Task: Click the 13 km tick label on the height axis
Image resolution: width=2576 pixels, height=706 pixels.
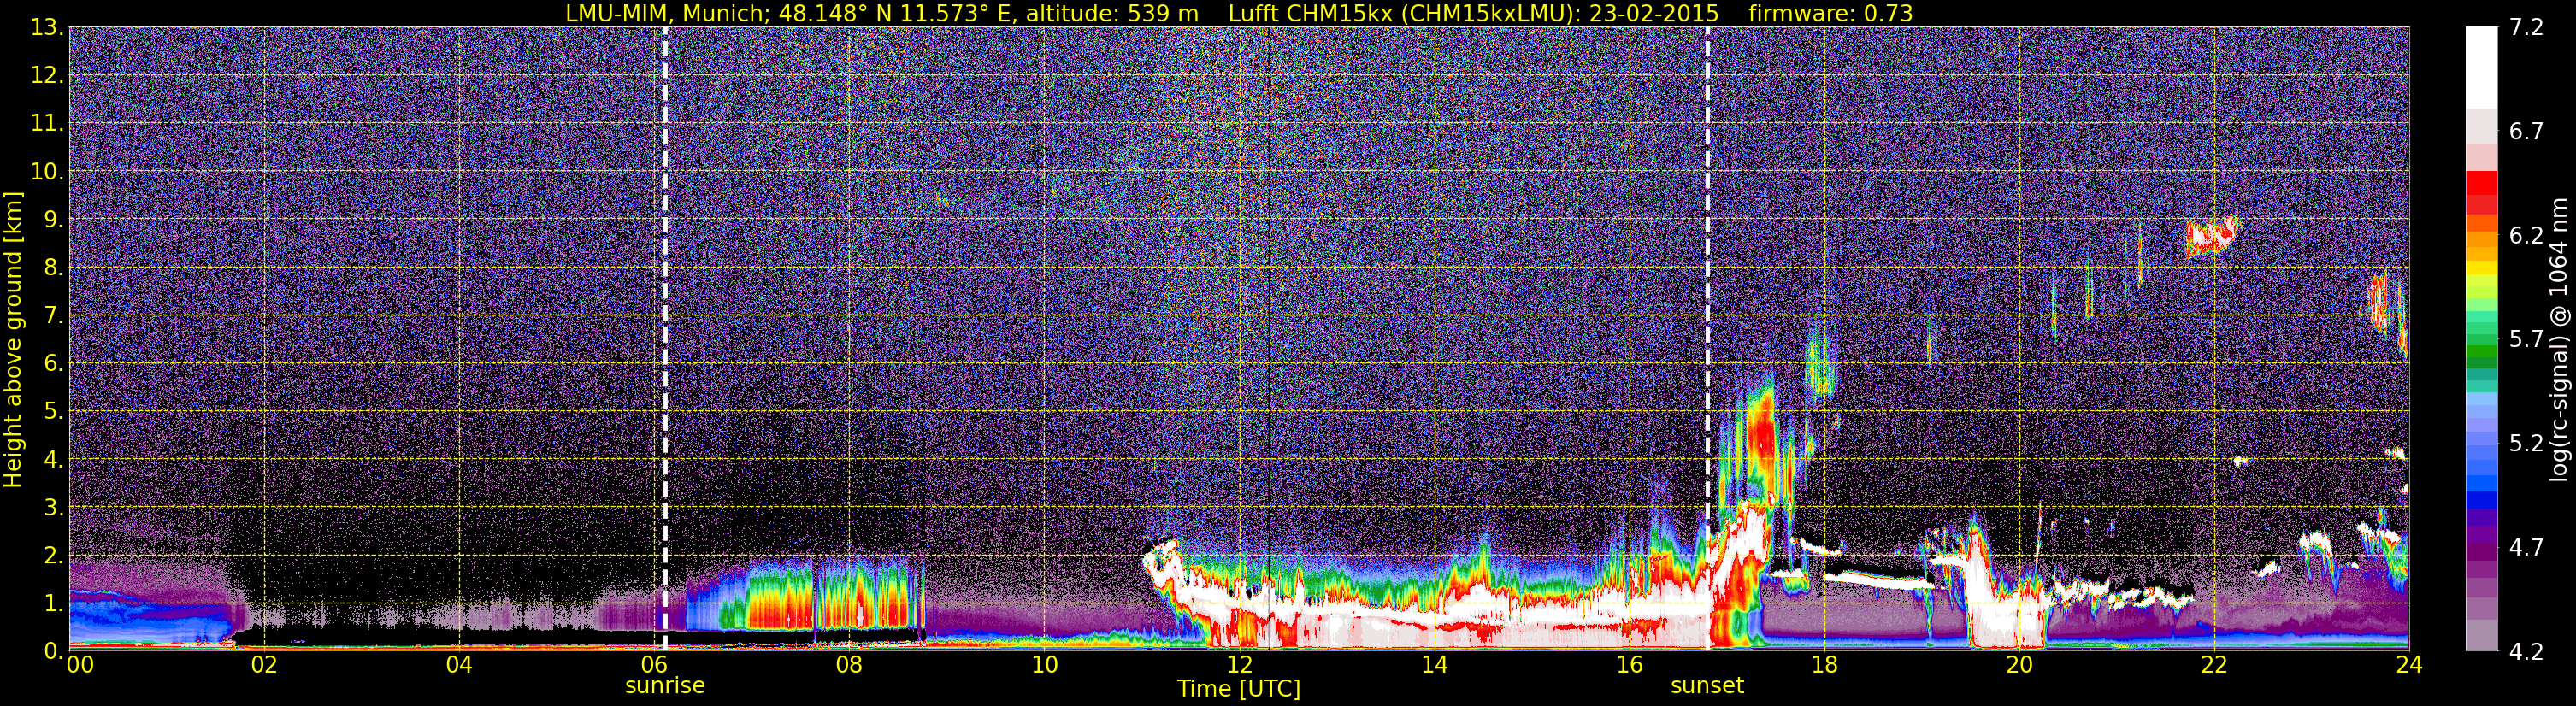Action: (46, 28)
